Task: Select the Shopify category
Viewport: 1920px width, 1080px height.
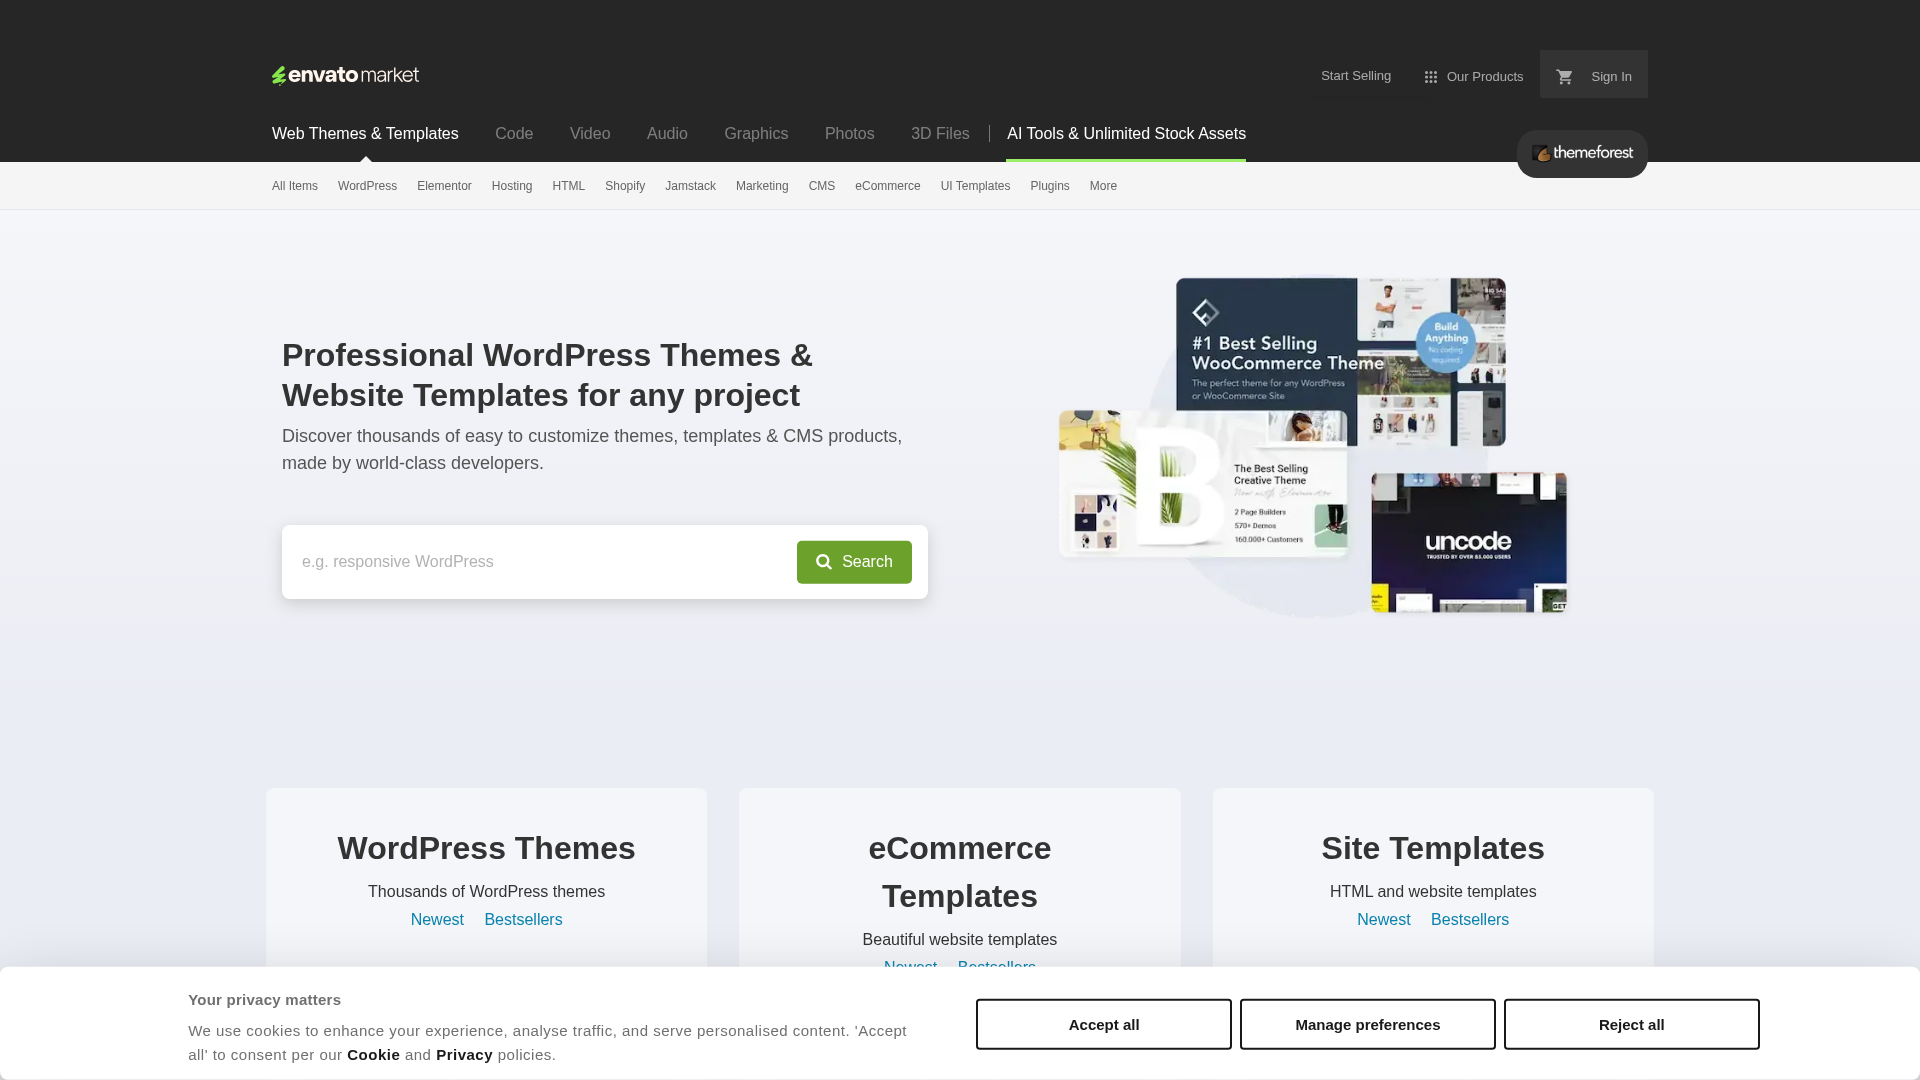Action: (625, 186)
